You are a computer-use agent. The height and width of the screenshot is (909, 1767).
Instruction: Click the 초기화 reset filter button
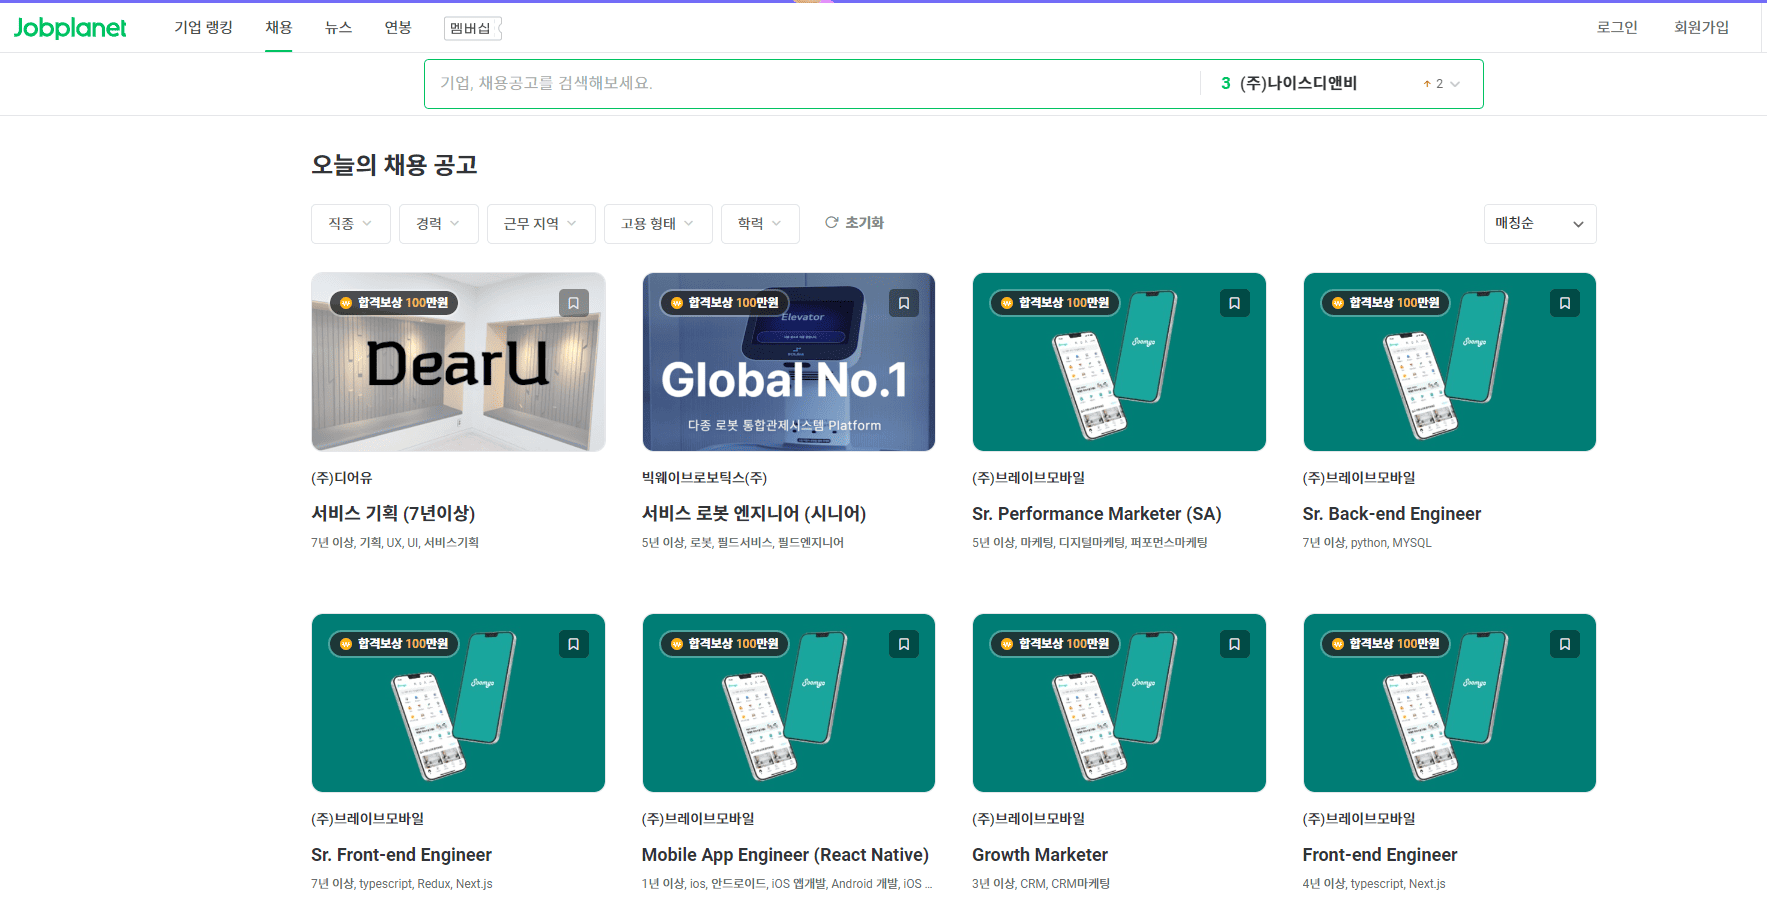(854, 223)
